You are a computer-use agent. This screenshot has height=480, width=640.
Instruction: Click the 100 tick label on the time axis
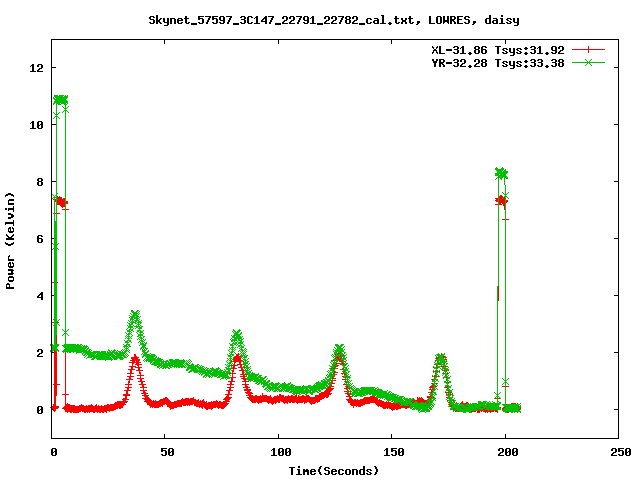click(x=279, y=453)
